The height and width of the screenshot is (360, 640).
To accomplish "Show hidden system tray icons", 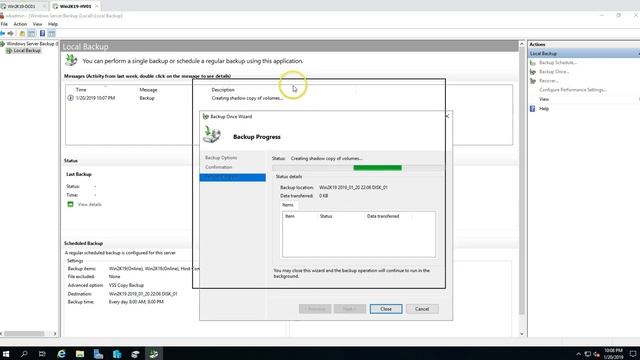I will point(578,354).
